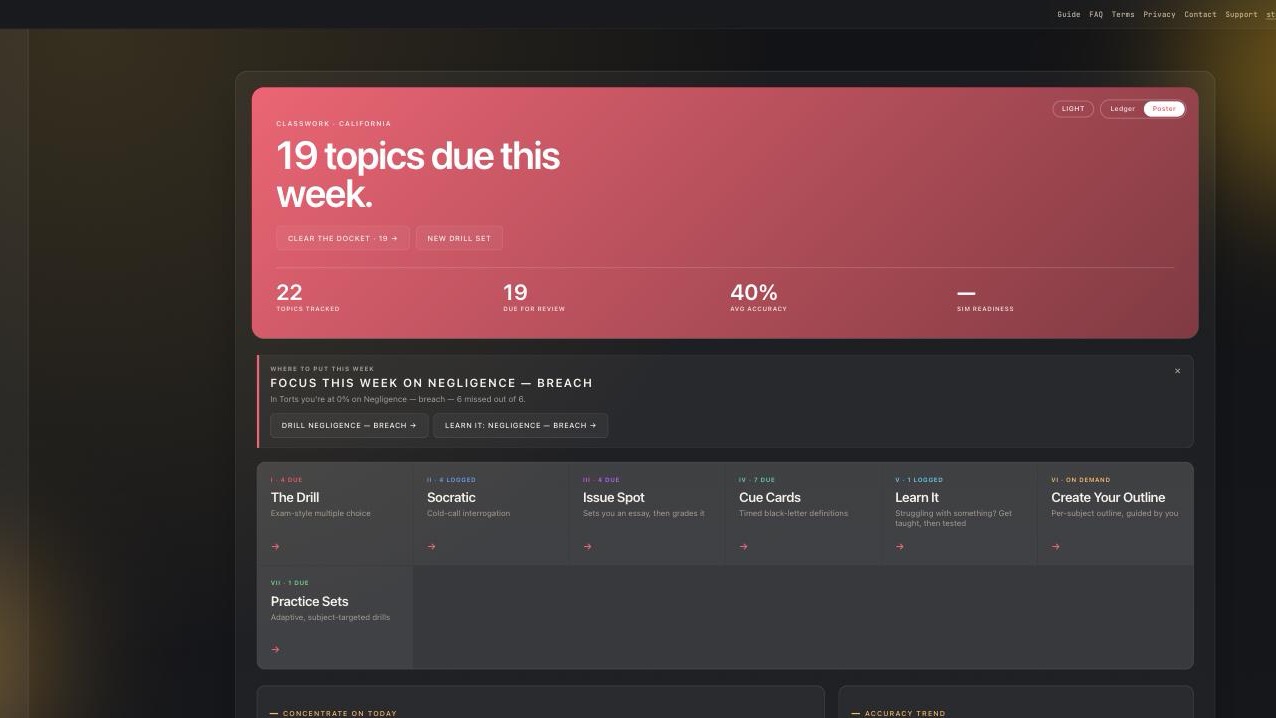
Task: Toggle the LIGHT theme button
Action: 1073,109
